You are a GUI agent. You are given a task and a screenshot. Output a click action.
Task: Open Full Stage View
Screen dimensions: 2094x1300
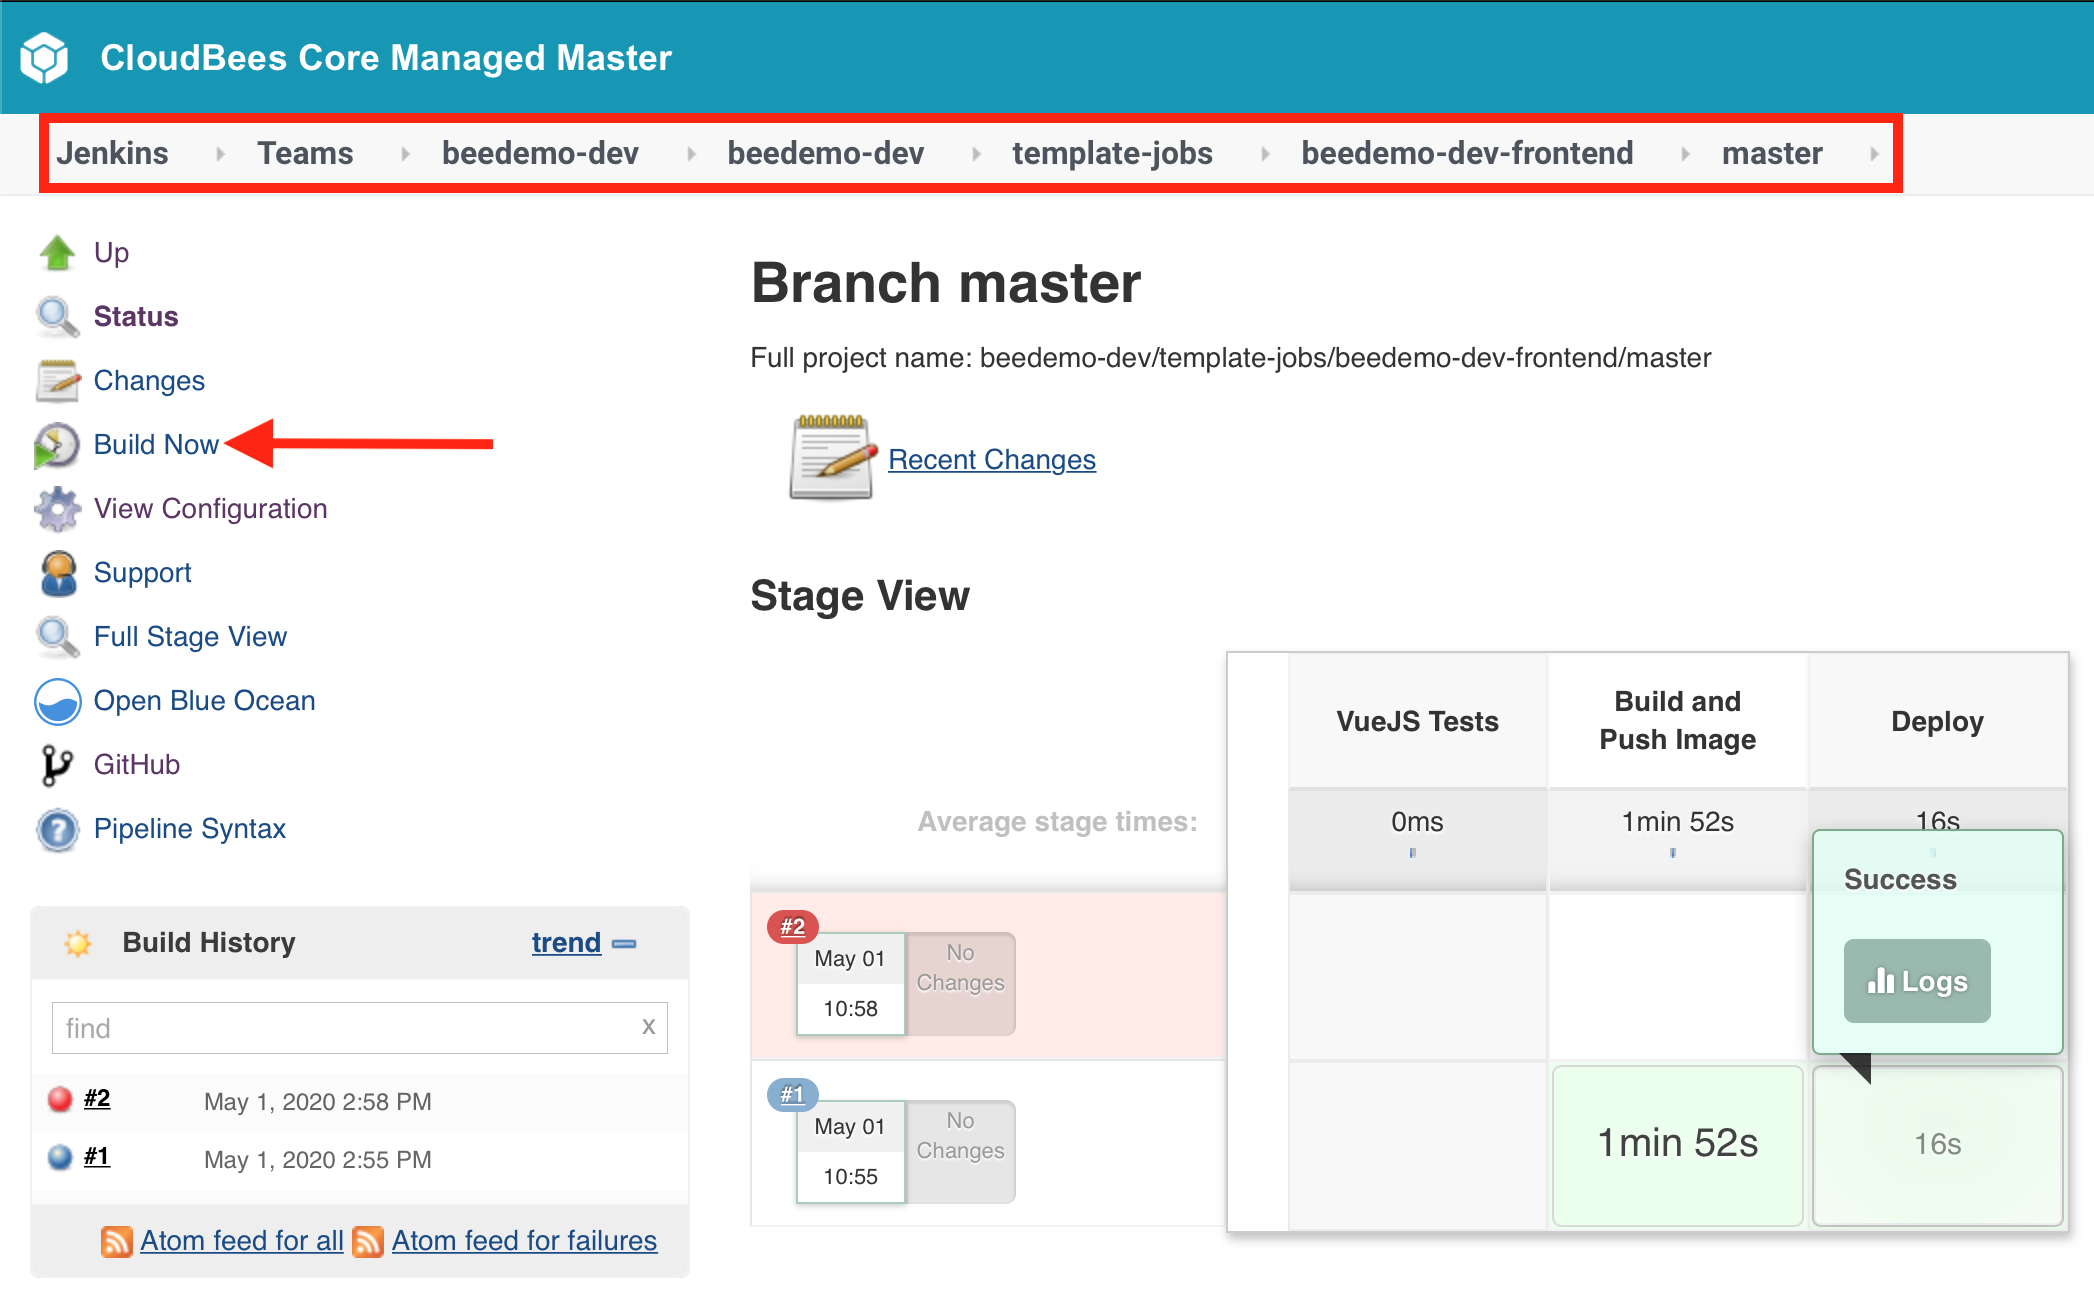[x=190, y=637]
